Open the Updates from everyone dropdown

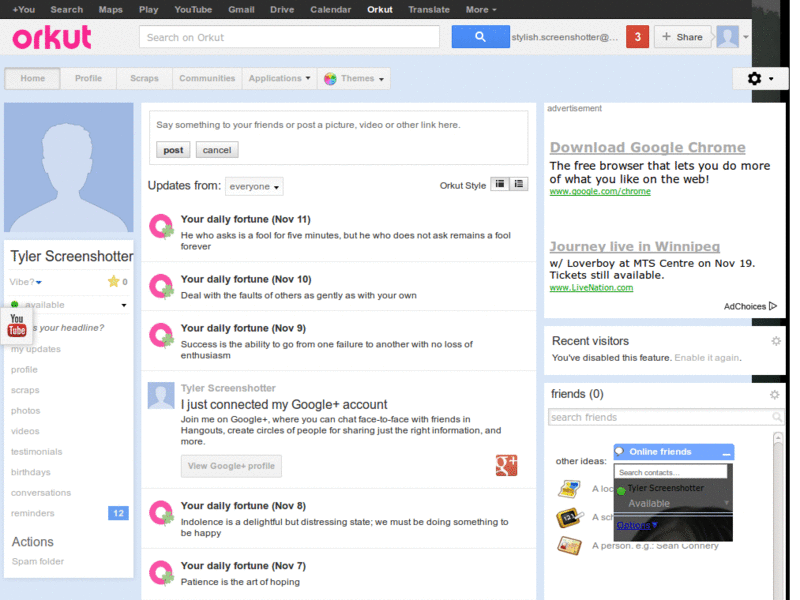point(254,186)
